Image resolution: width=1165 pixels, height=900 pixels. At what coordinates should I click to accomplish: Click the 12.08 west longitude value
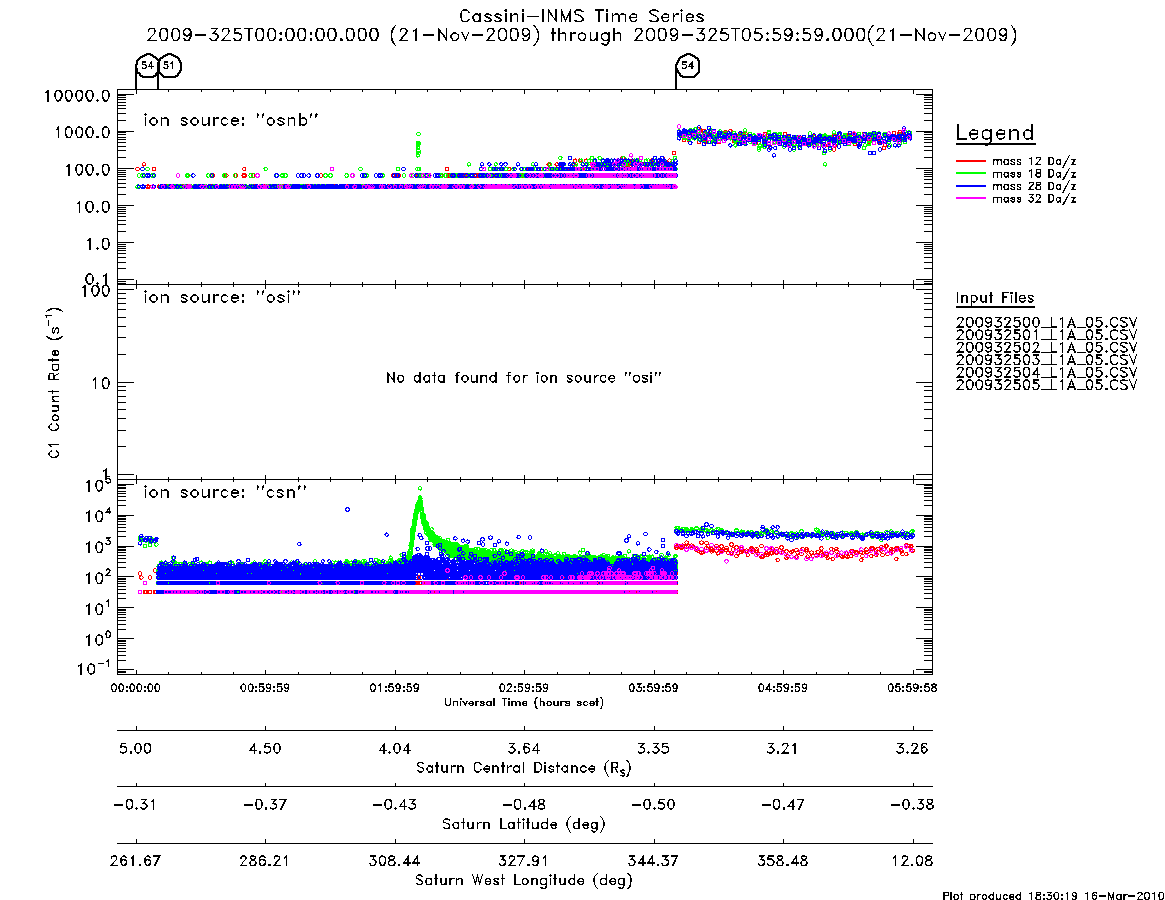pos(912,861)
